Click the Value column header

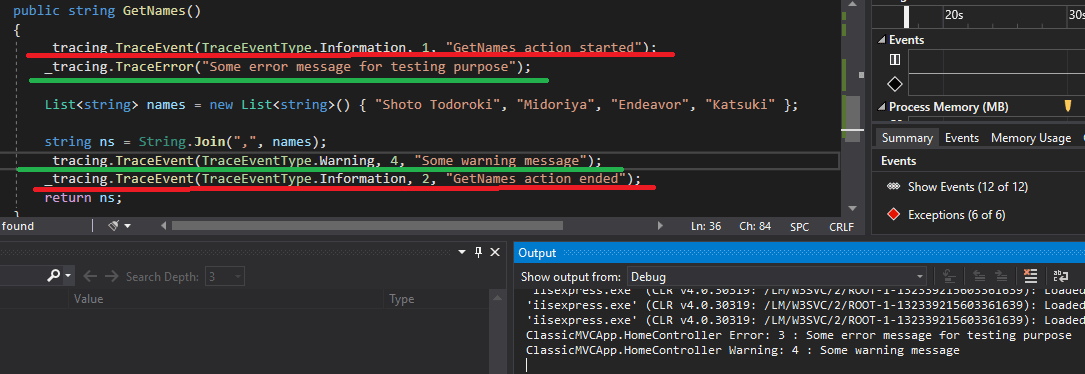[x=89, y=299]
